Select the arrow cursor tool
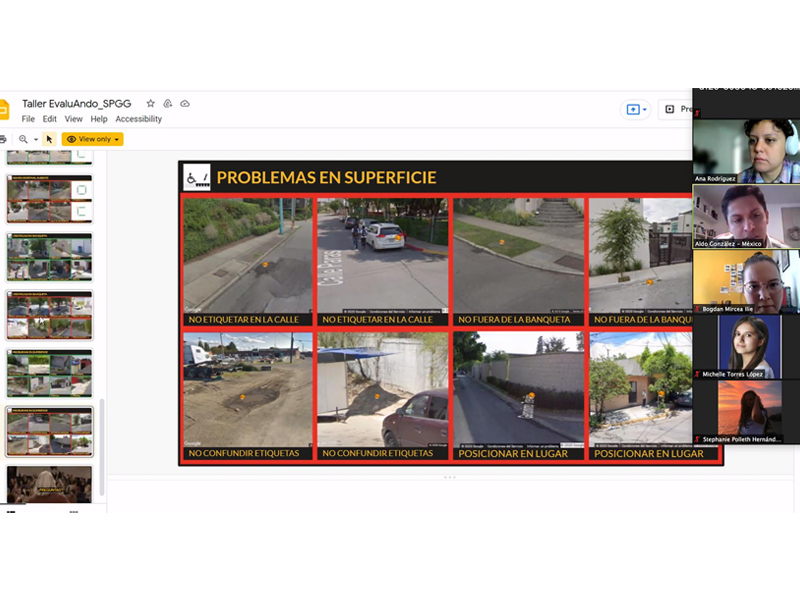The image size is (800, 600). click(49, 139)
